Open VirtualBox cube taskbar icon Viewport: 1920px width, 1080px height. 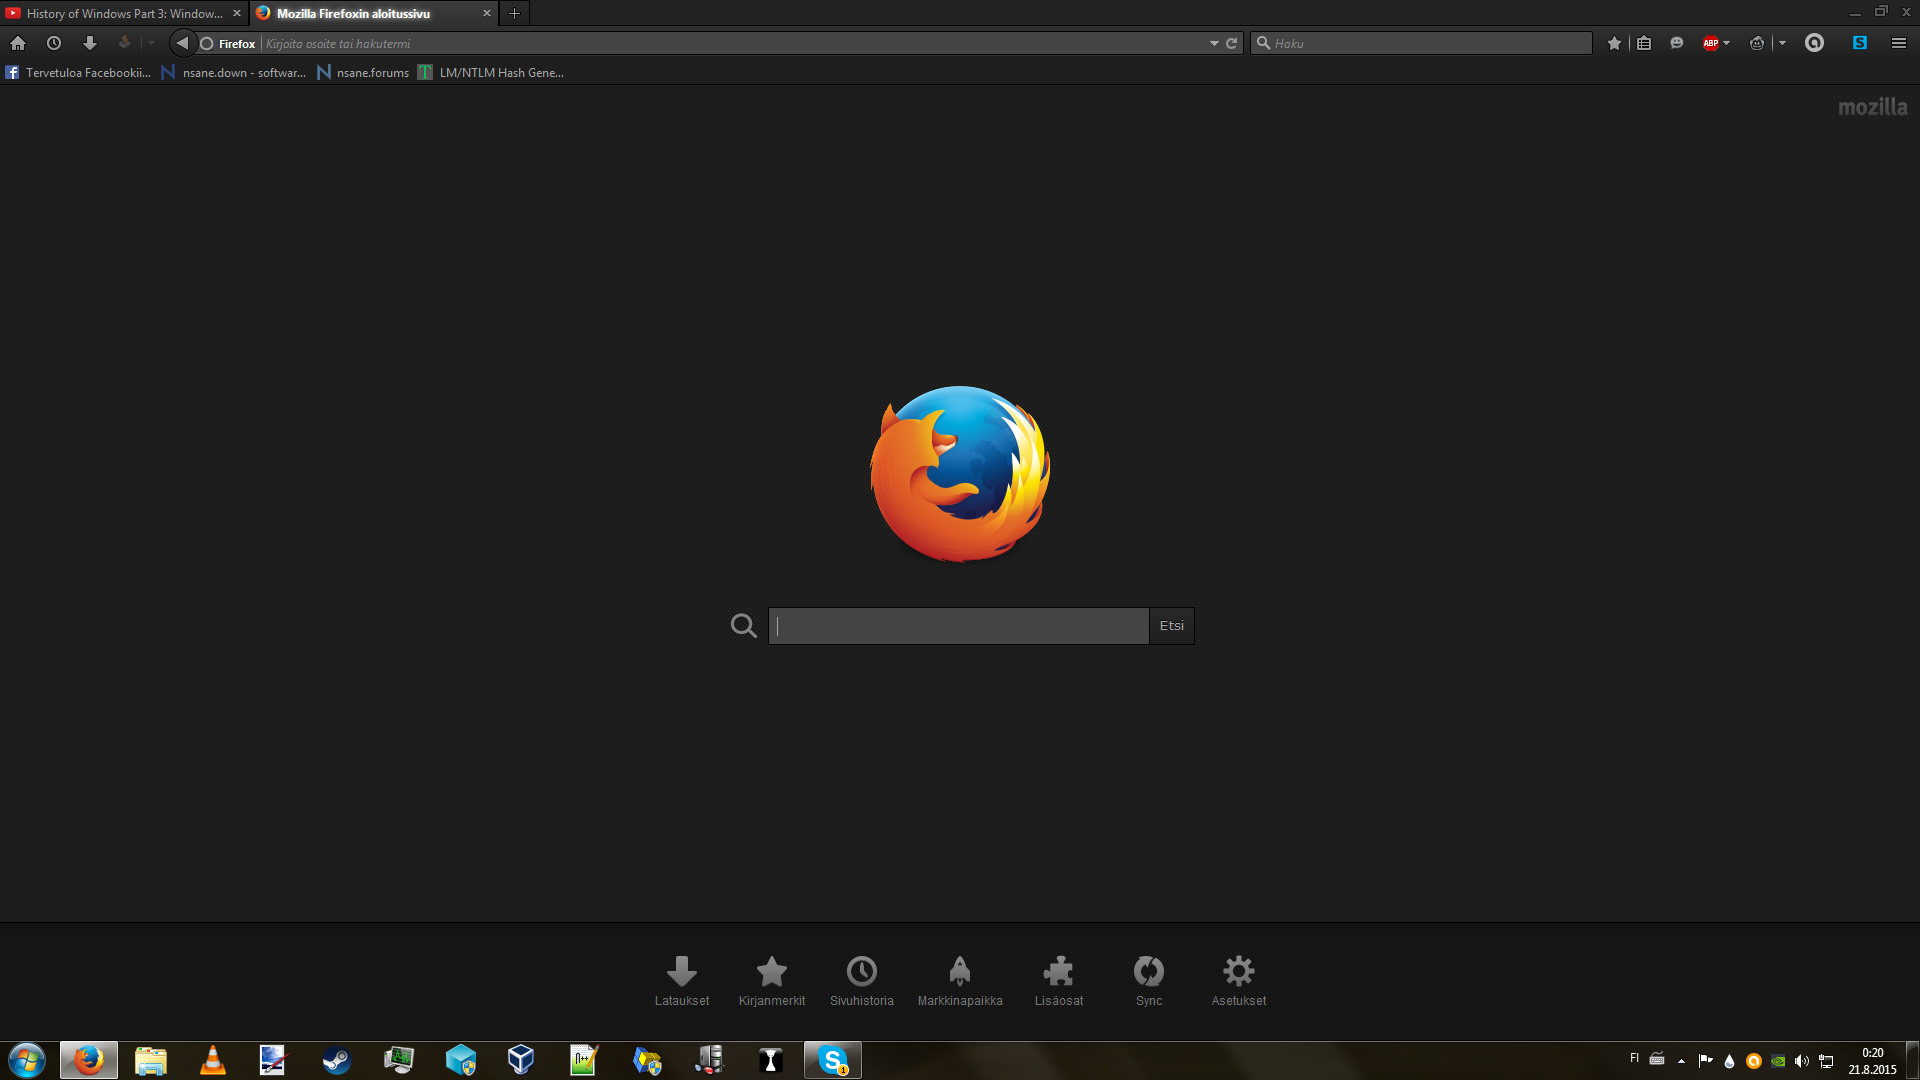point(521,1060)
